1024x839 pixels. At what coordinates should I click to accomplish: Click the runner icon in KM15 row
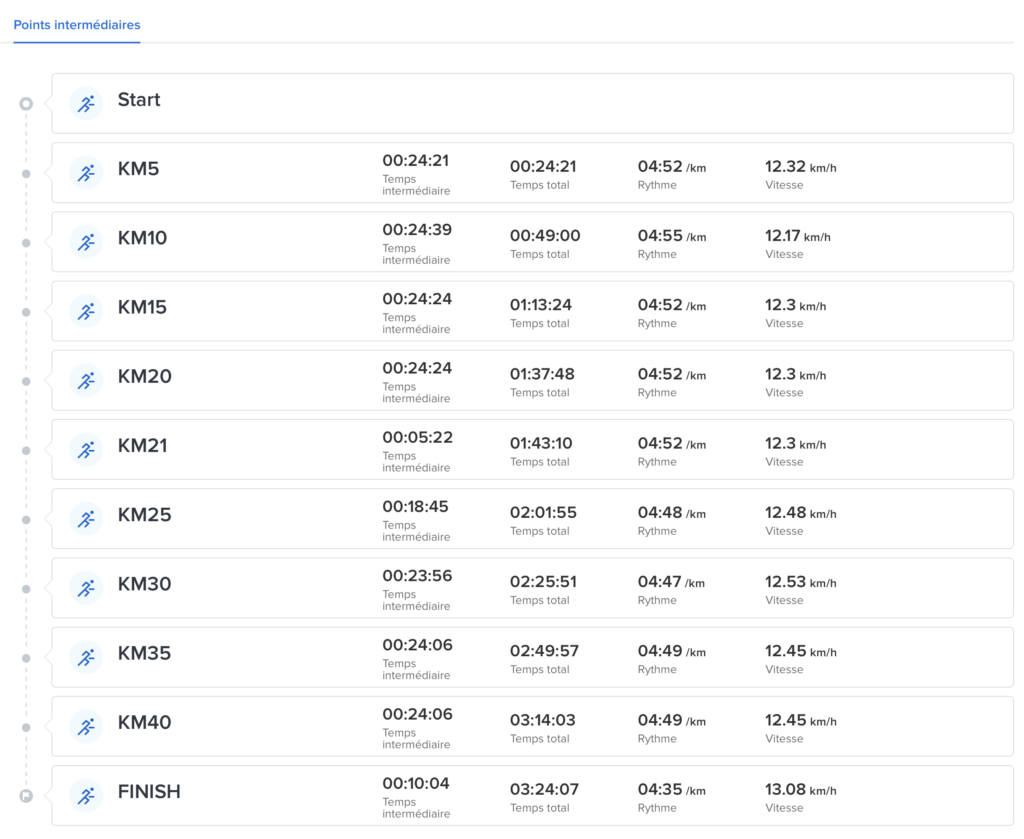86,311
